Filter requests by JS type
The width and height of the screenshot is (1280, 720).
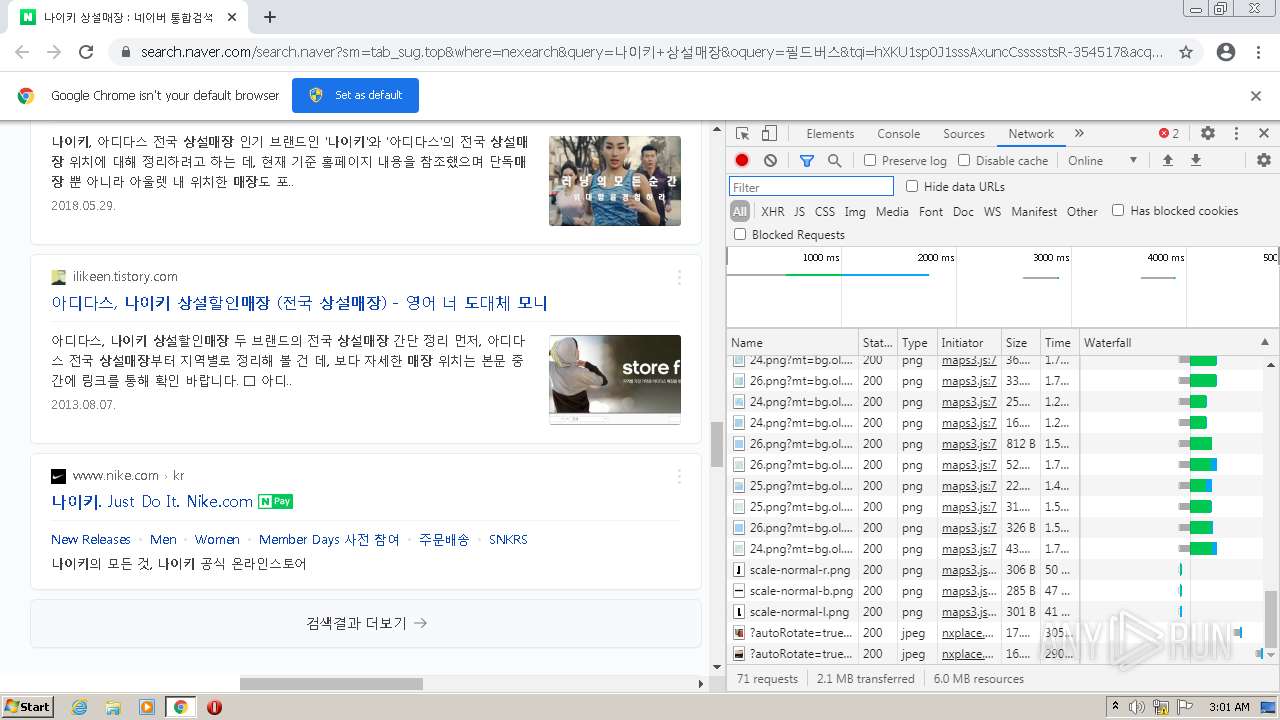pos(799,211)
